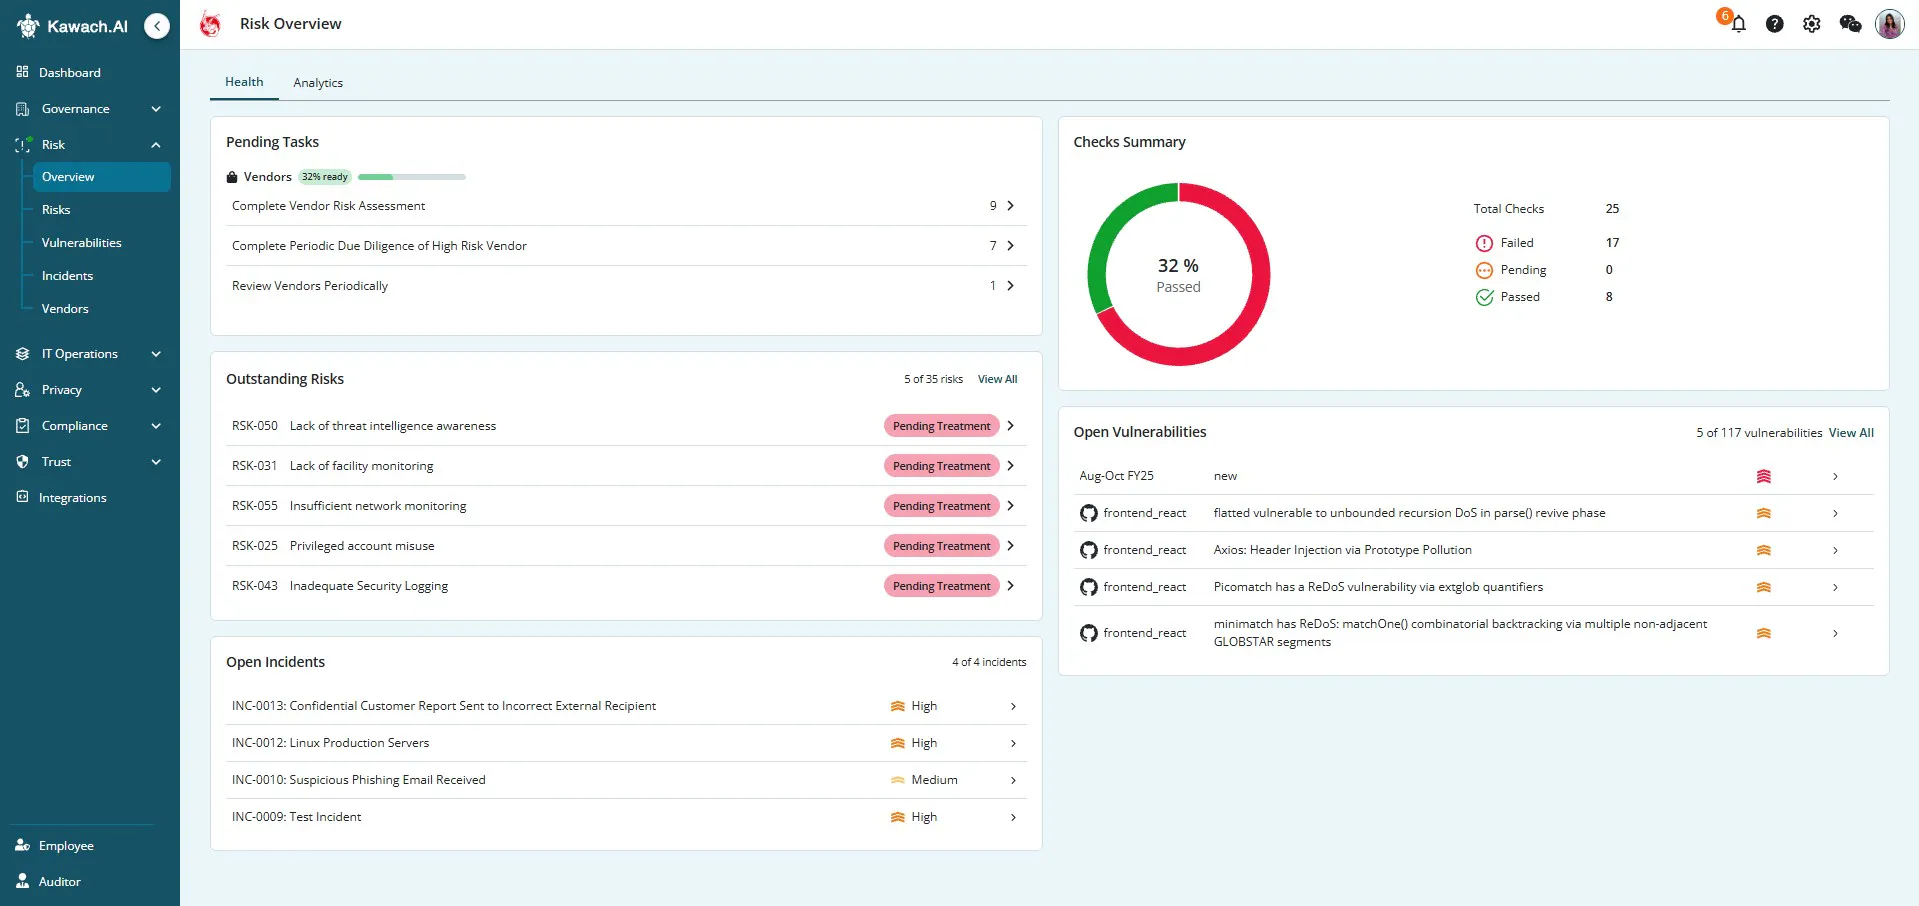Expand the IT Operations menu
1919x906 pixels.
90,353
